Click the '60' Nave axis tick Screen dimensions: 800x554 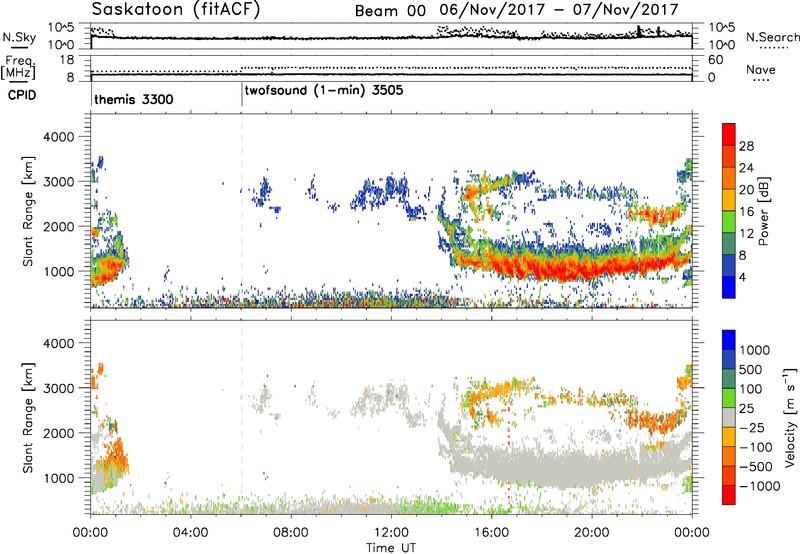pos(716,60)
